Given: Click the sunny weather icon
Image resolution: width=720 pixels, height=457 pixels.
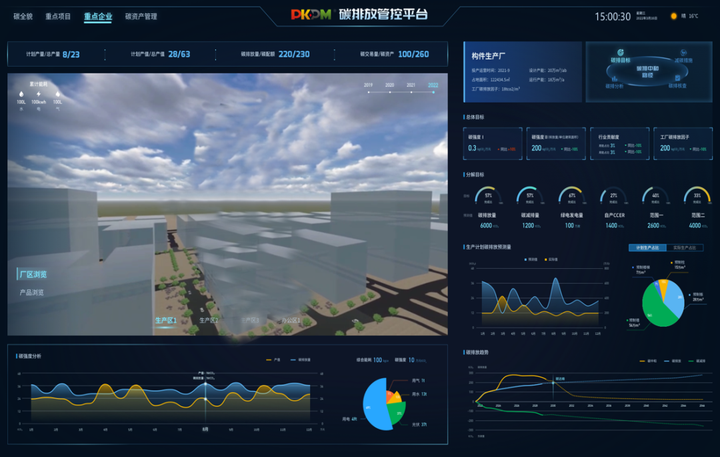Looking at the screenshot, I should [x=674, y=17].
